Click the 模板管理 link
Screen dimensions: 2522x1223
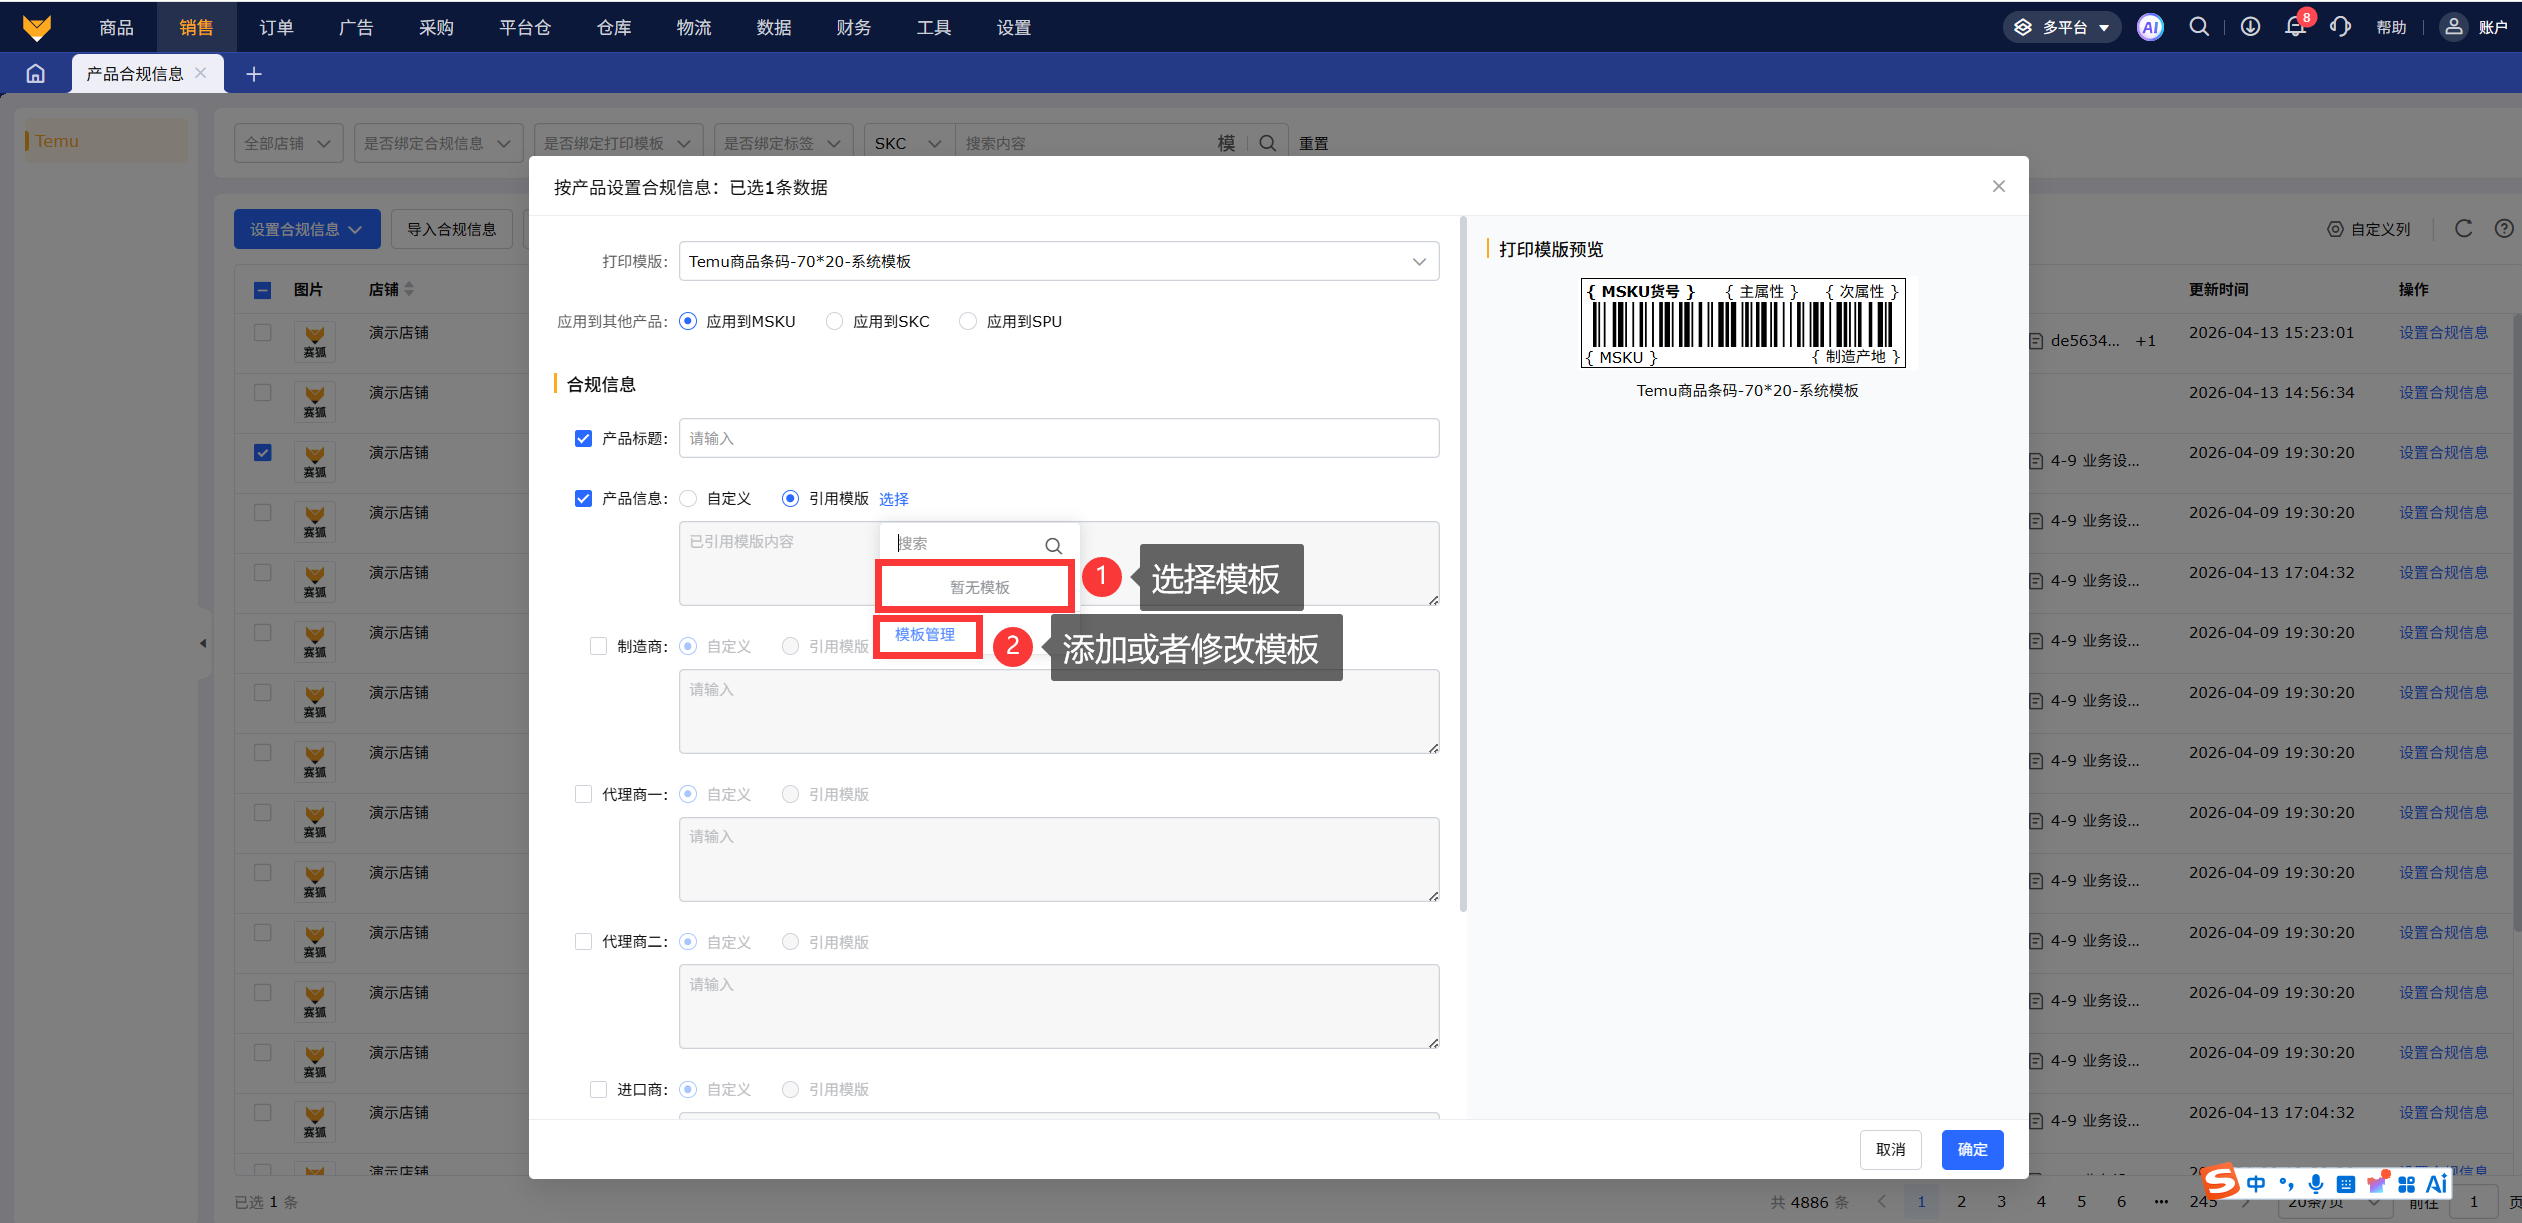(925, 634)
